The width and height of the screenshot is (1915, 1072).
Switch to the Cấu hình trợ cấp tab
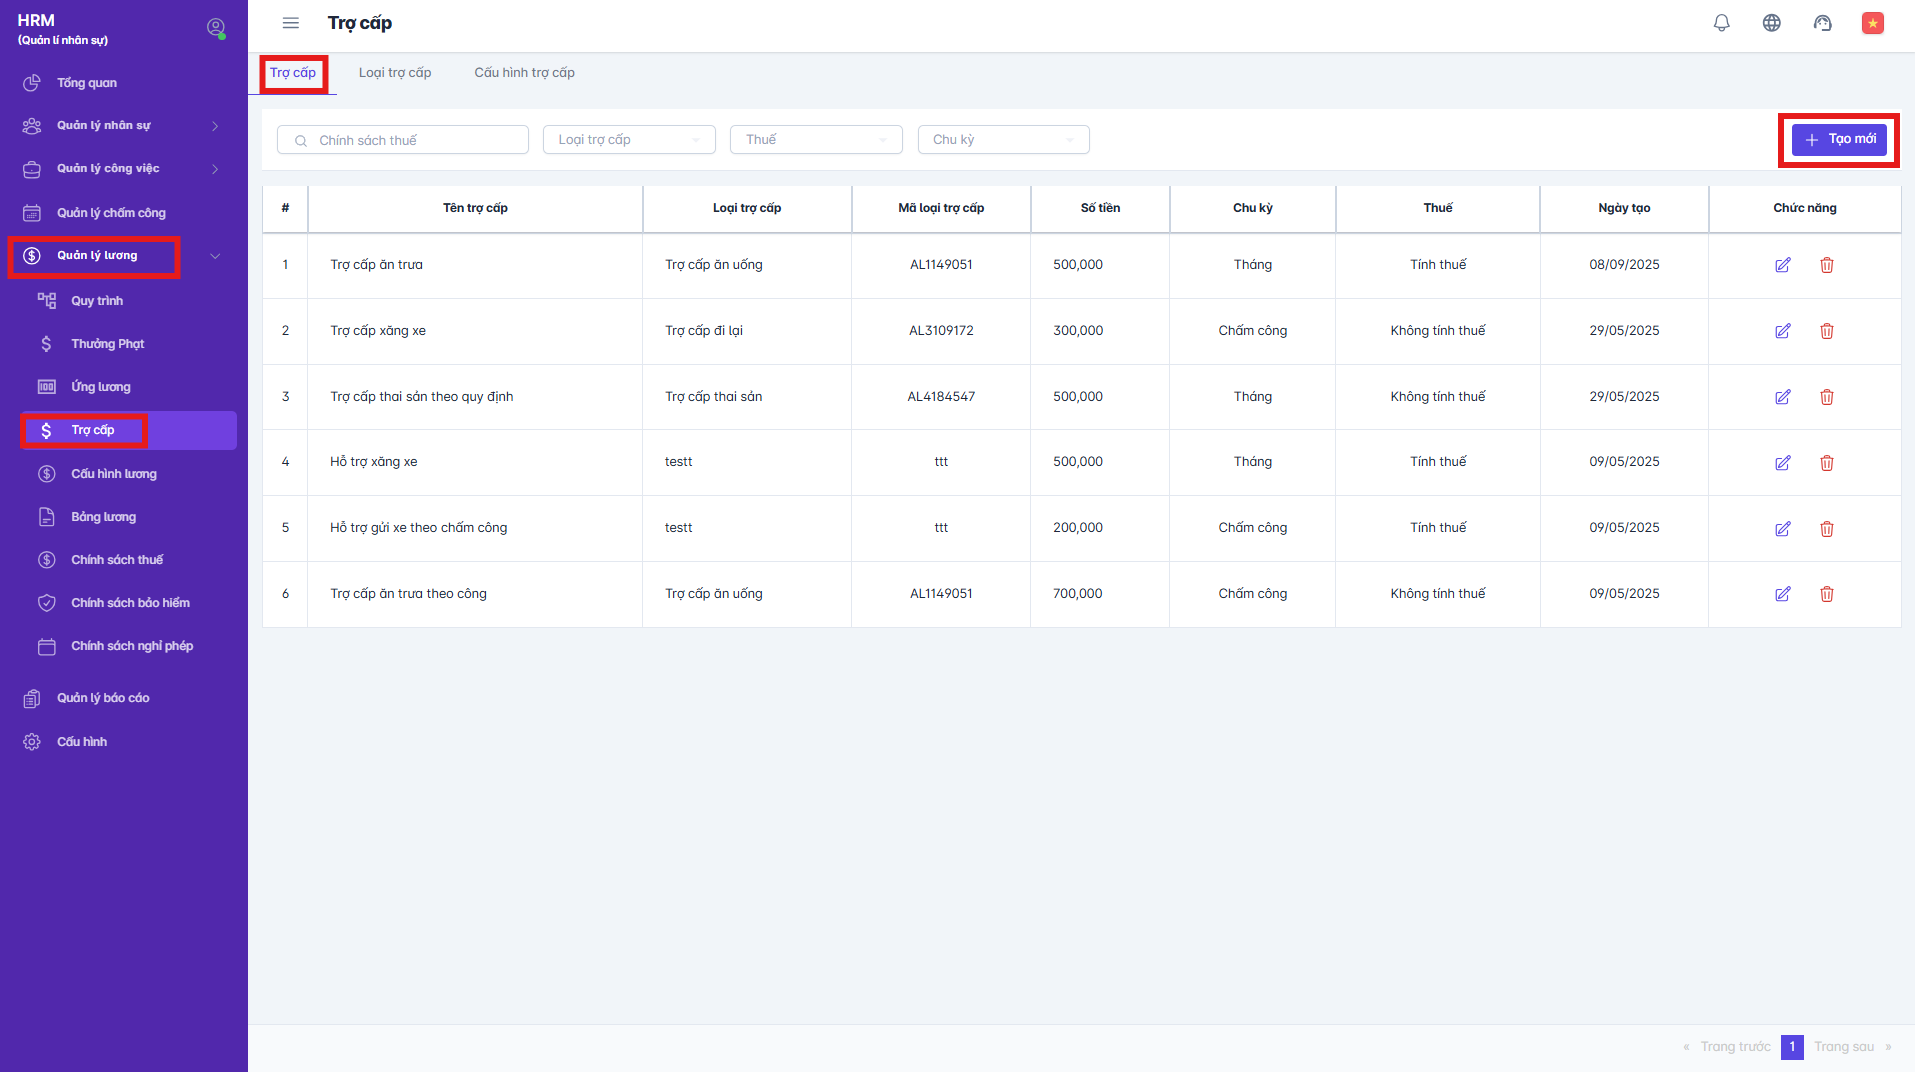point(524,73)
